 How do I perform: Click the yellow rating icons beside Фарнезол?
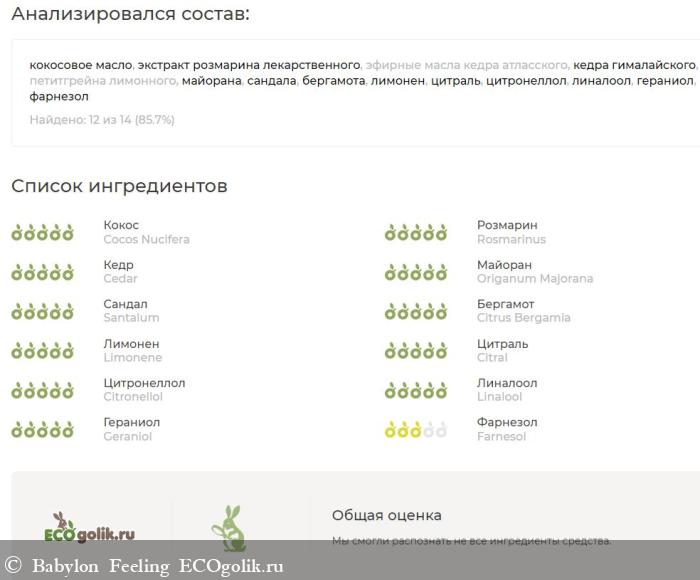pyautogui.click(x=416, y=430)
